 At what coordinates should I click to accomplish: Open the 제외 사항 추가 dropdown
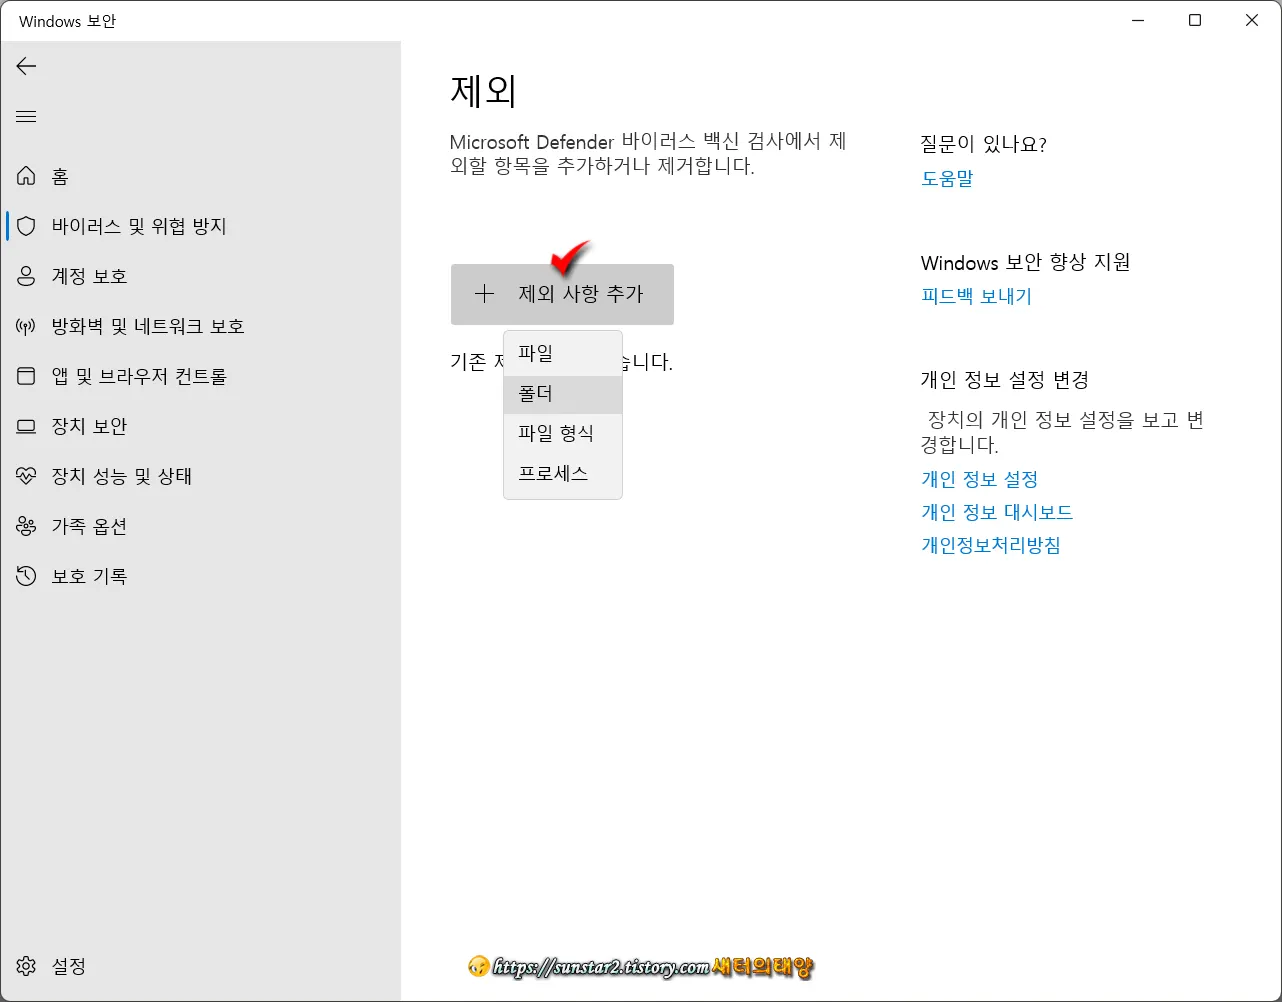point(563,294)
